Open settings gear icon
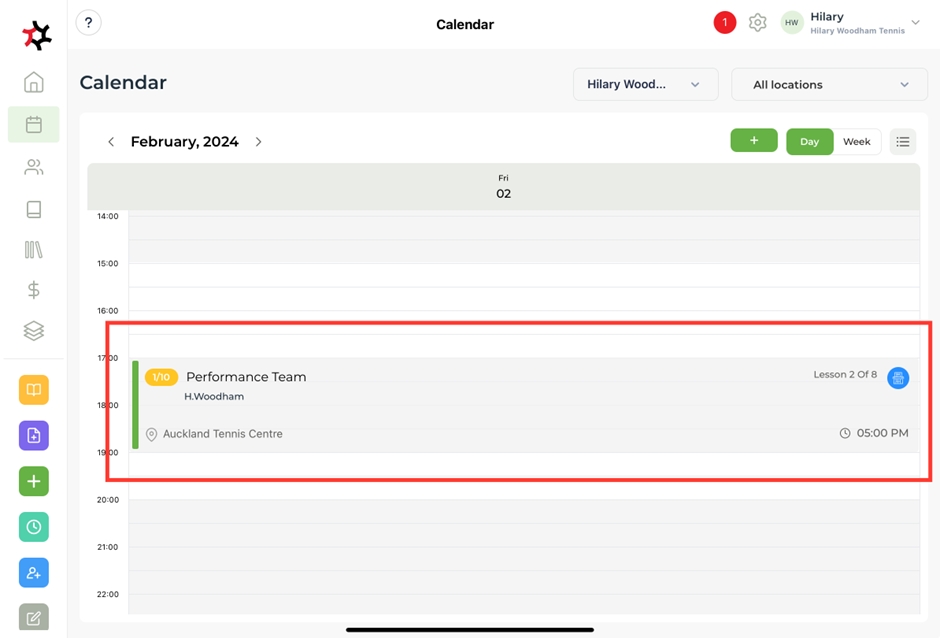940x638 pixels. [x=758, y=23]
